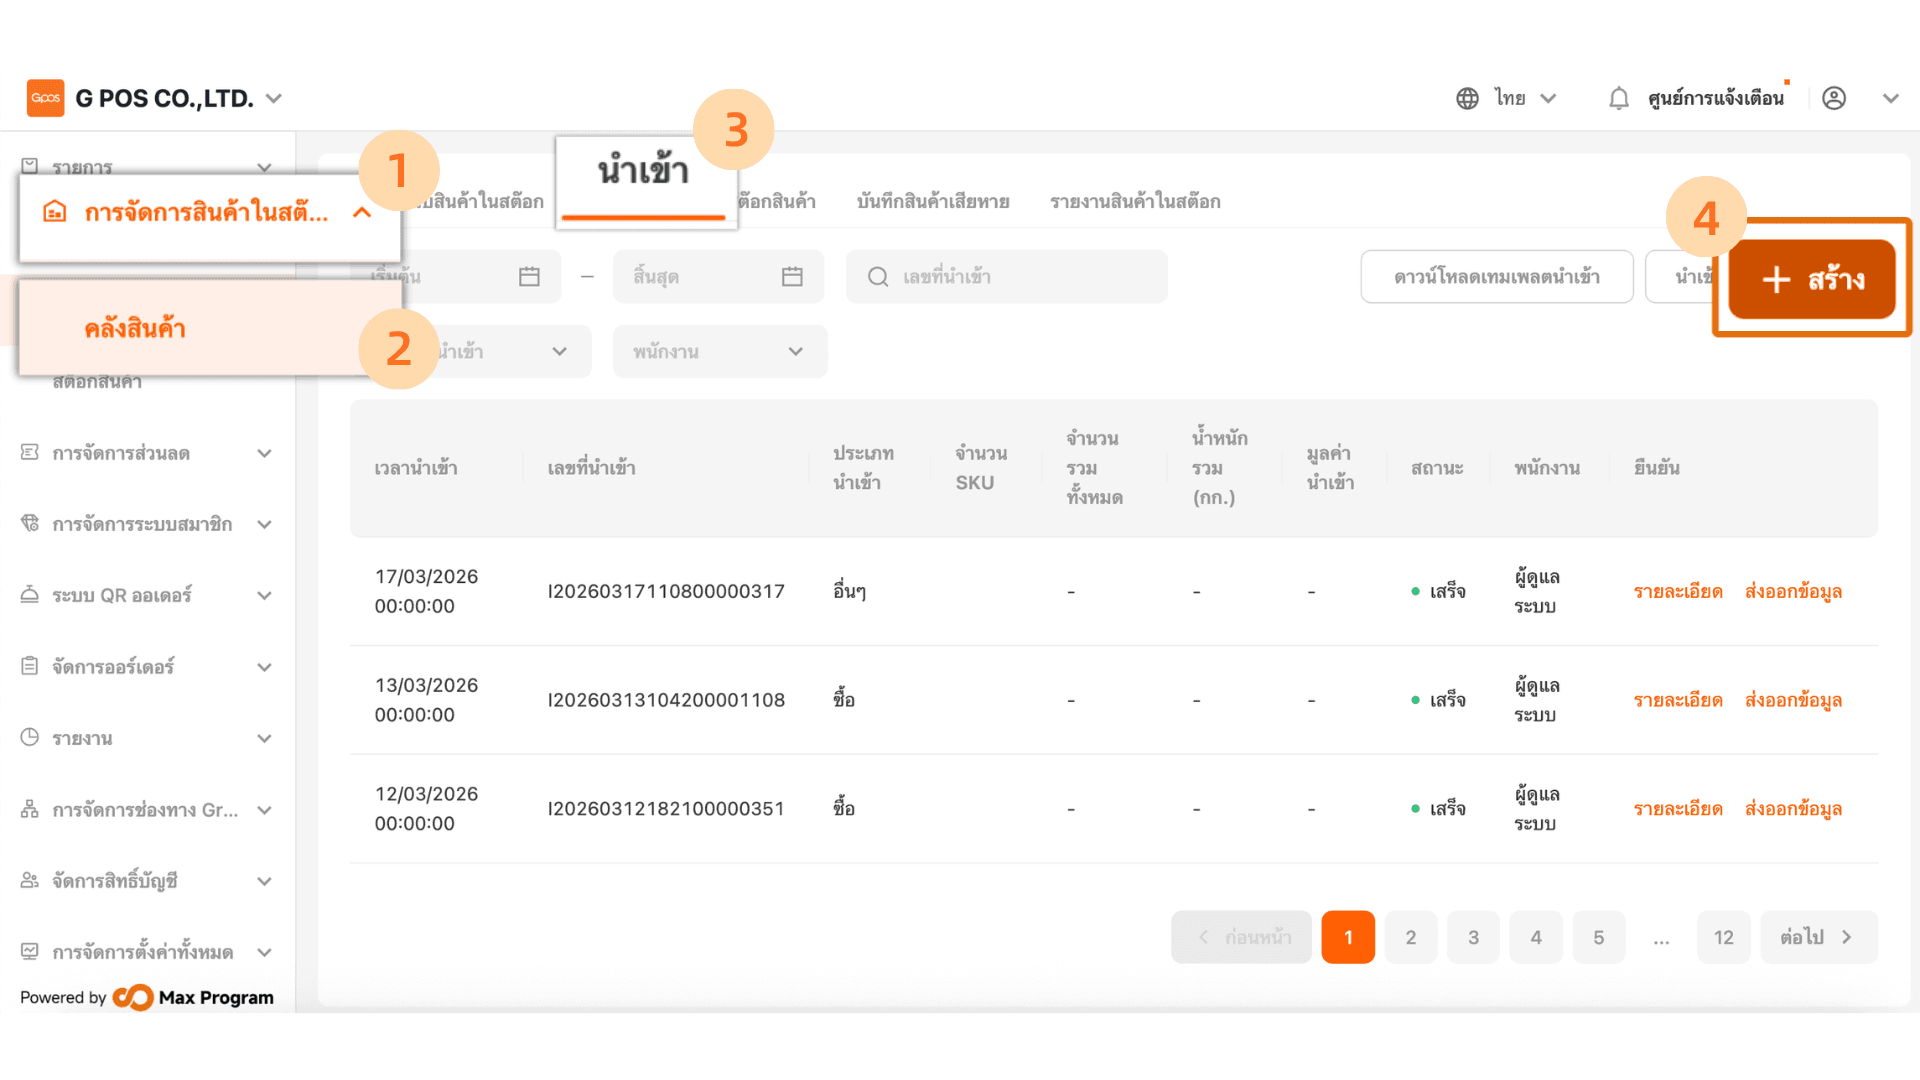Click the magnifier icon in import number search
The image size is (1920, 1080).
point(878,277)
